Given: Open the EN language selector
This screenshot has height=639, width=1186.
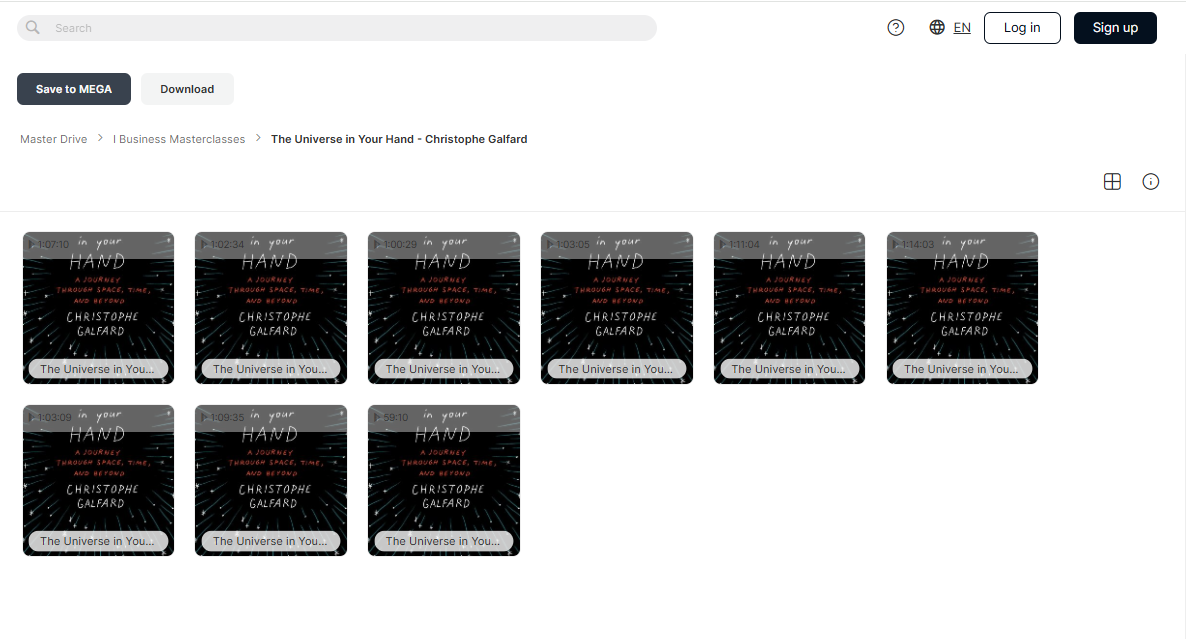Looking at the screenshot, I should [x=961, y=28].
